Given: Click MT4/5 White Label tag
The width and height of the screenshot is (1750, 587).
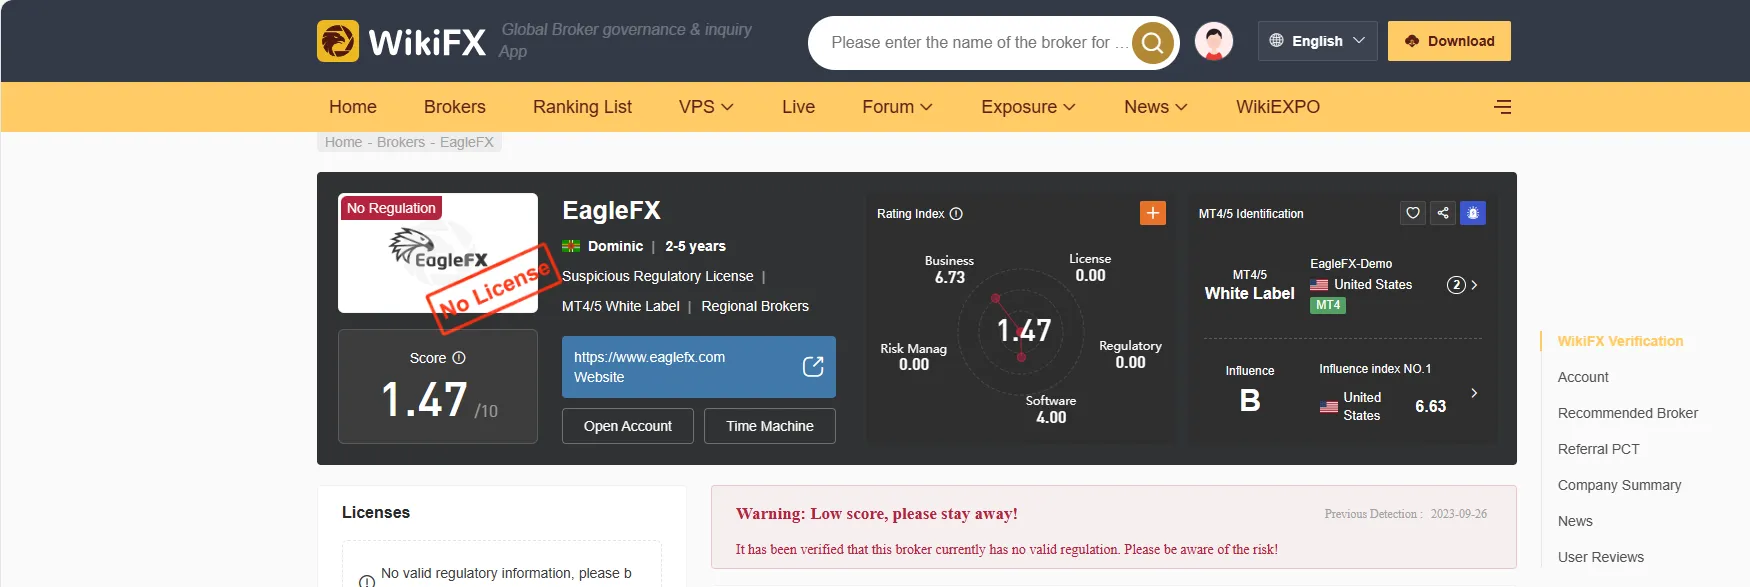Looking at the screenshot, I should point(621,306).
